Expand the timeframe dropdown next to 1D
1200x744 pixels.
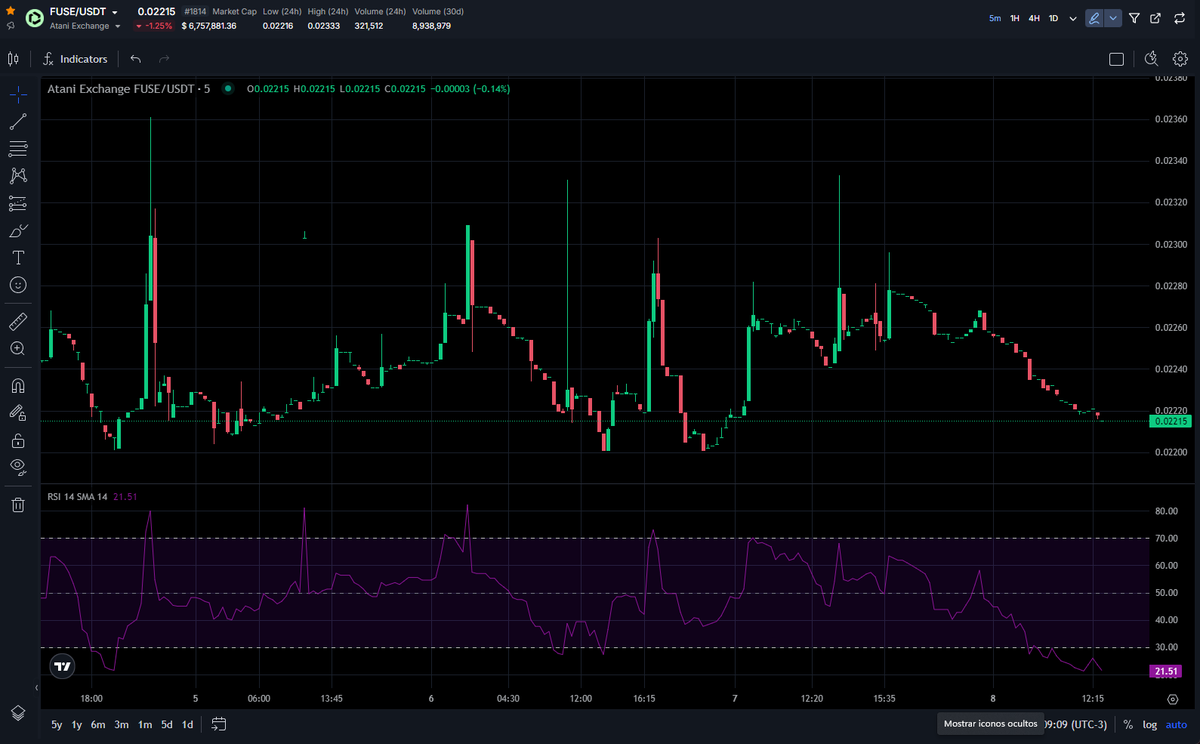click(1071, 18)
